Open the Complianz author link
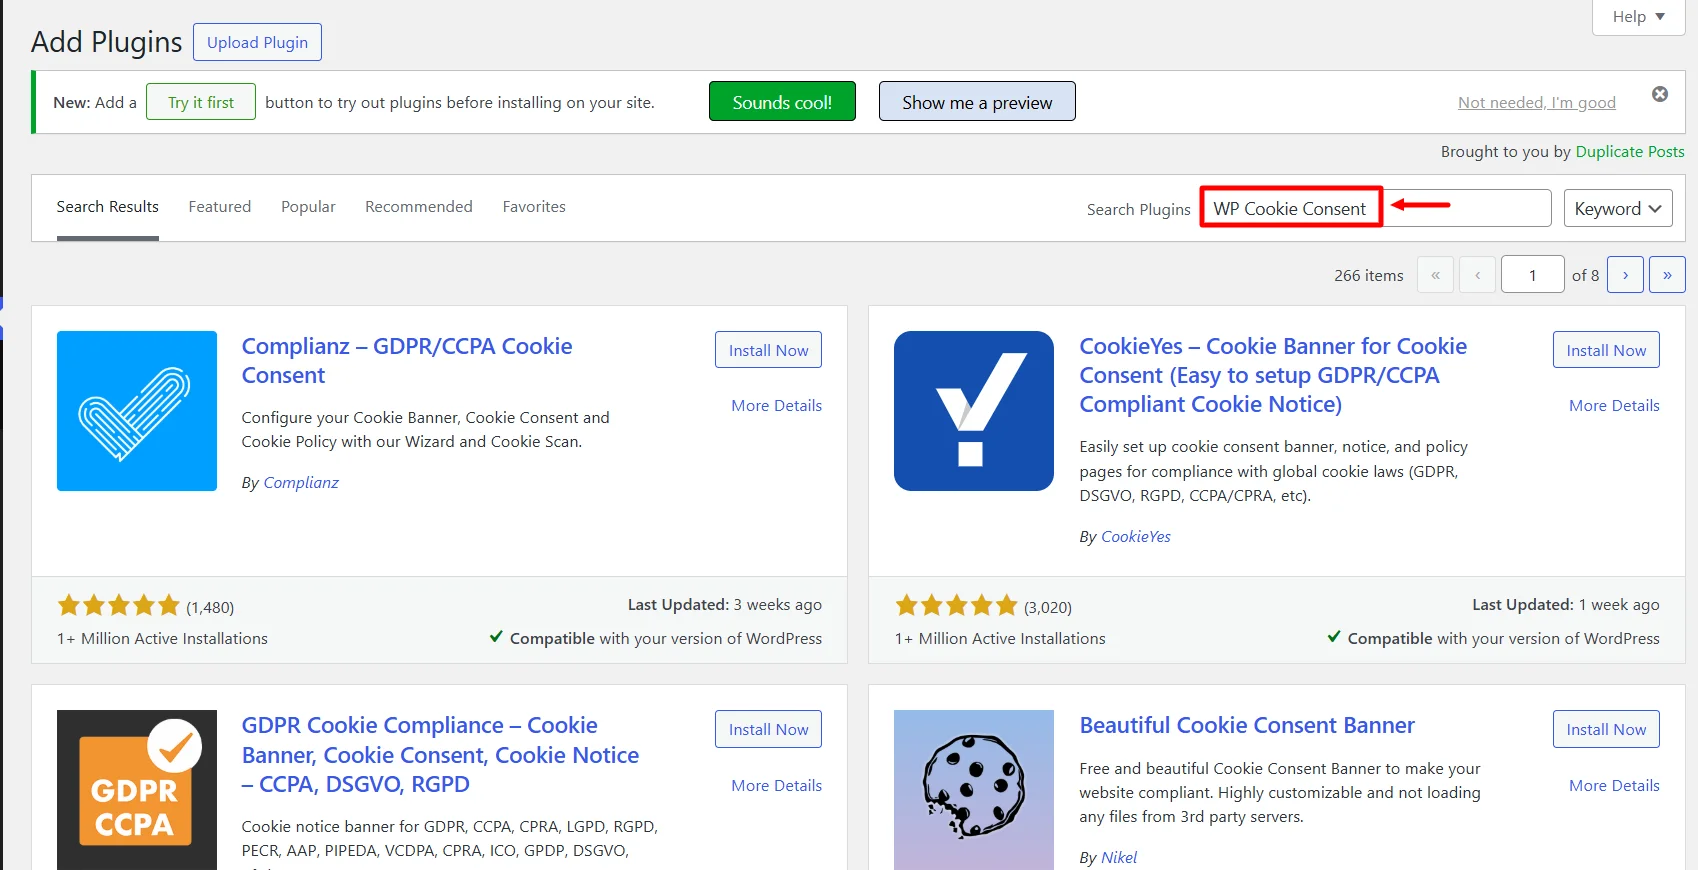Image resolution: width=1698 pixels, height=870 pixels. (x=301, y=483)
